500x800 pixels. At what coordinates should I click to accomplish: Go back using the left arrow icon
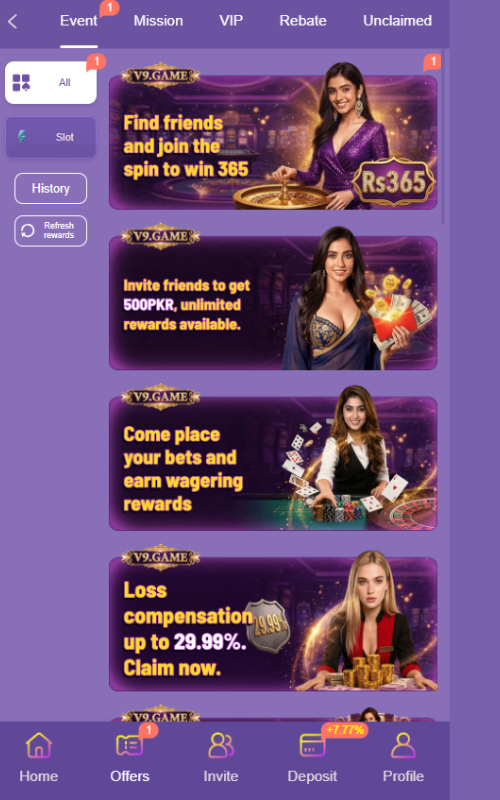pos(13,21)
